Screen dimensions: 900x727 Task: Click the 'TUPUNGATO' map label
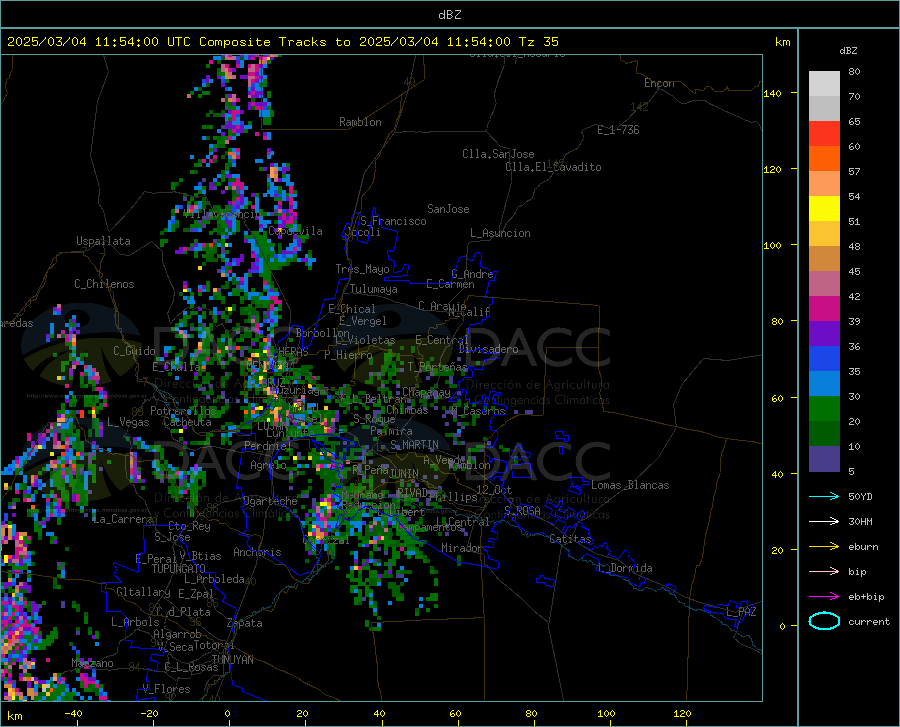click(179, 569)
